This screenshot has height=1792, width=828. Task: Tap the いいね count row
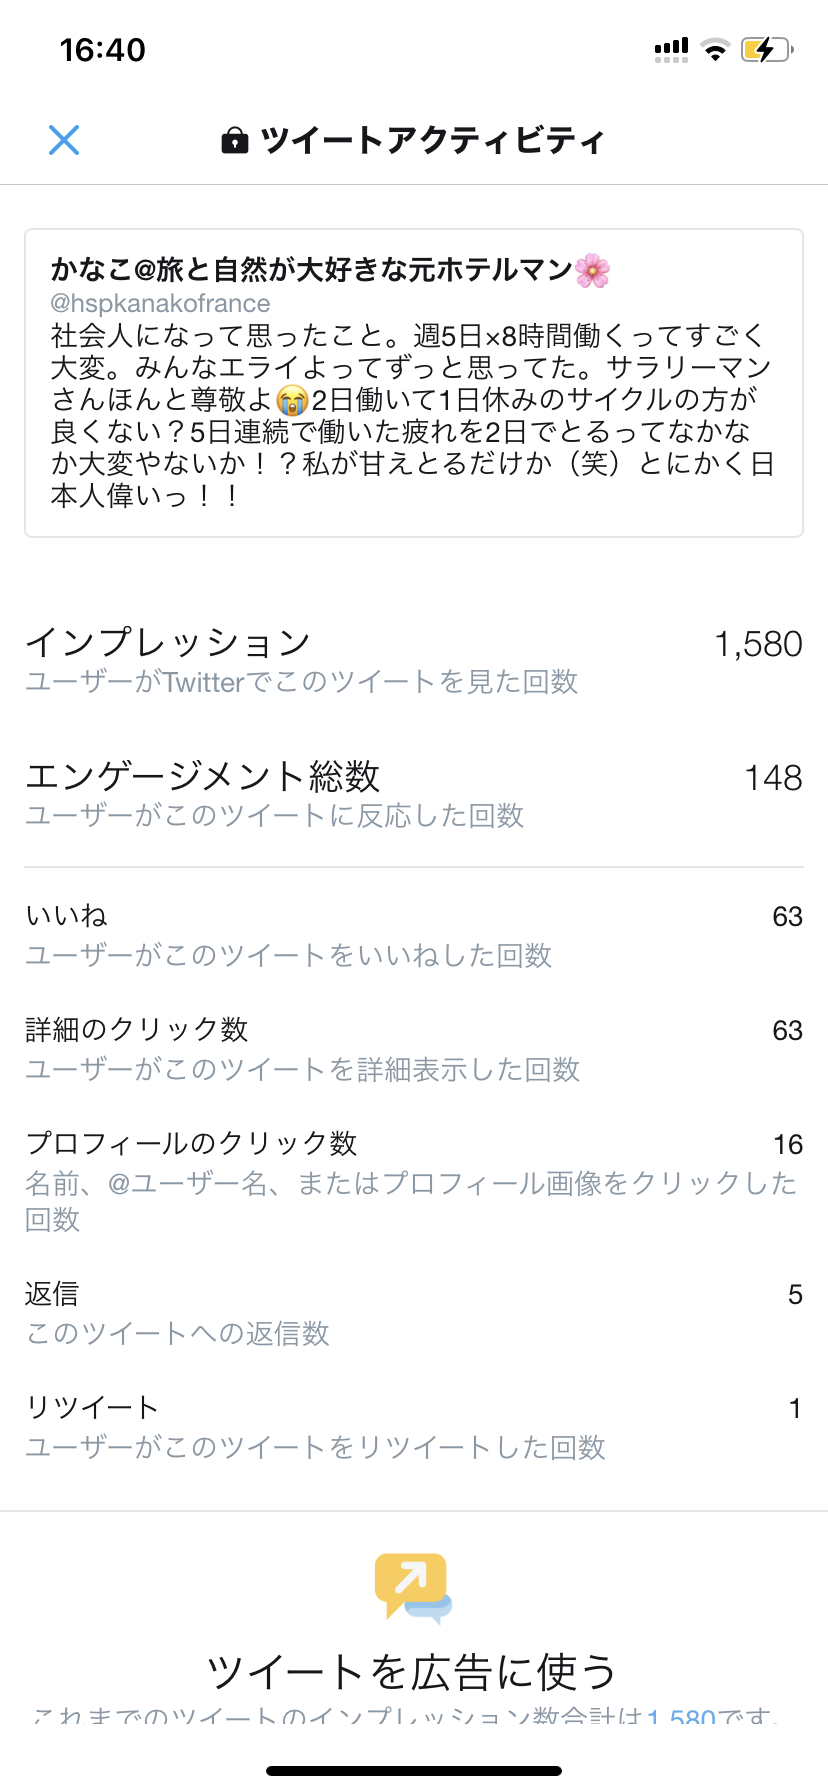point(414,935)
